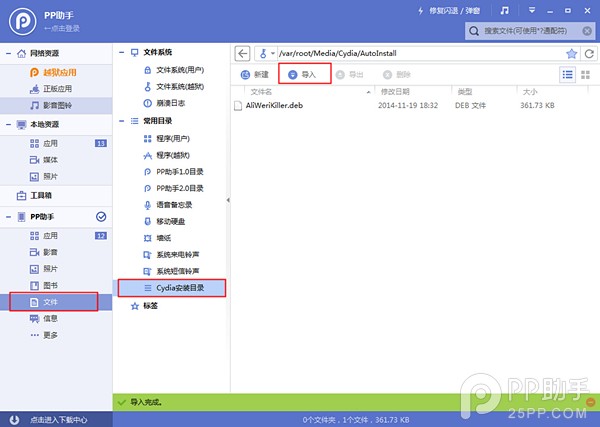Select 影音图铃 in sidebar
Screen dimensions: 600x427
[x=56, y=105]
